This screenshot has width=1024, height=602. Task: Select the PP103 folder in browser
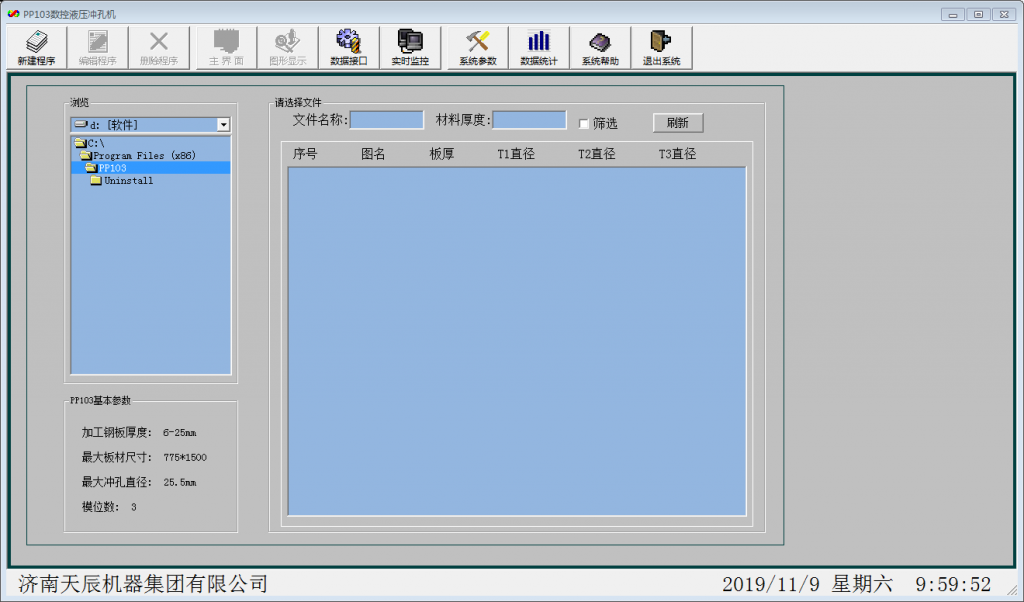click(x=112, y=168)
